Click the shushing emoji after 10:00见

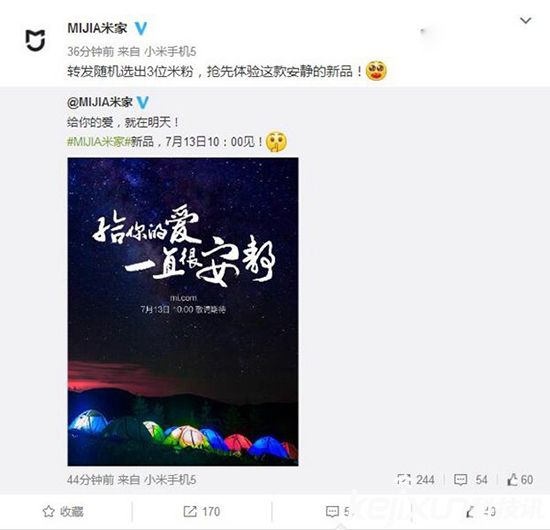tap(276, 142)
